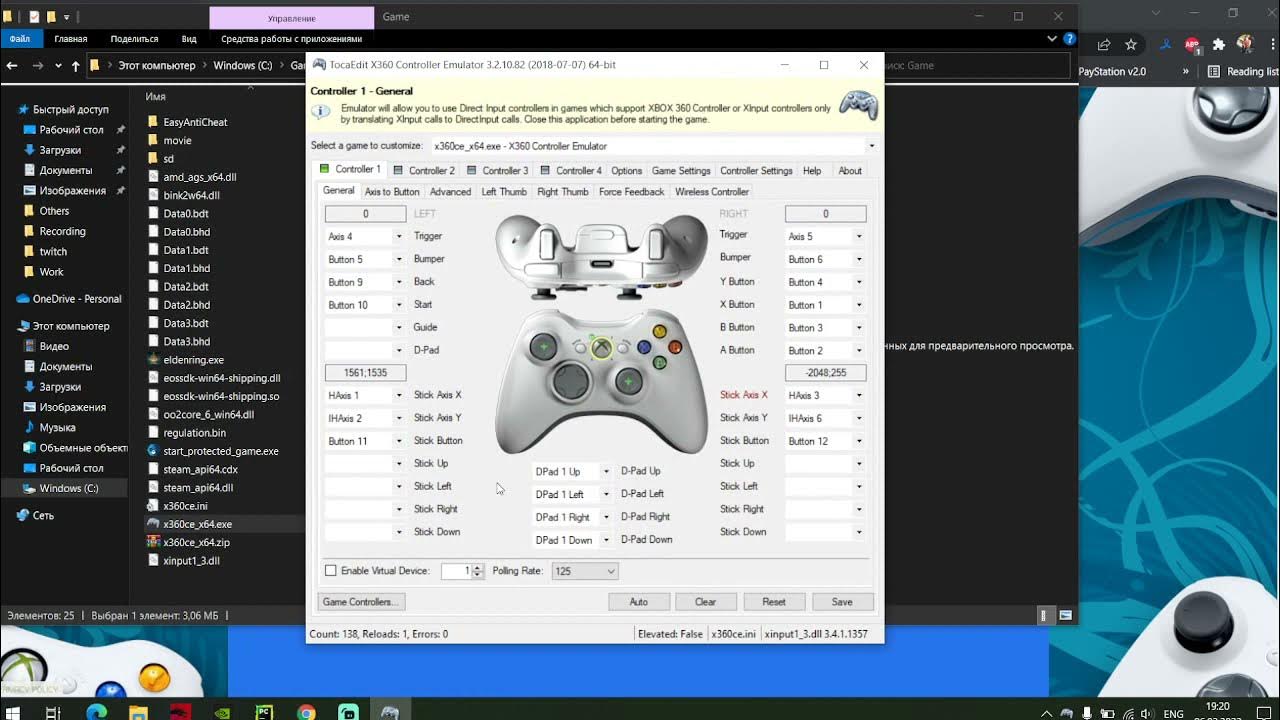Screen dimensions: 1280x720
Task: Open the Wireless Controller sub-tab
Action: tap(712, 192)
